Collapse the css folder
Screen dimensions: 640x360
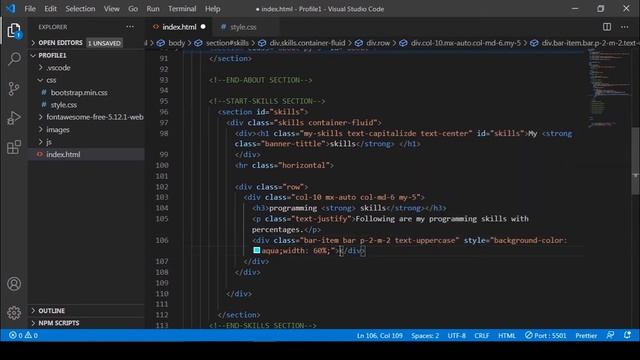coord(51,80)
